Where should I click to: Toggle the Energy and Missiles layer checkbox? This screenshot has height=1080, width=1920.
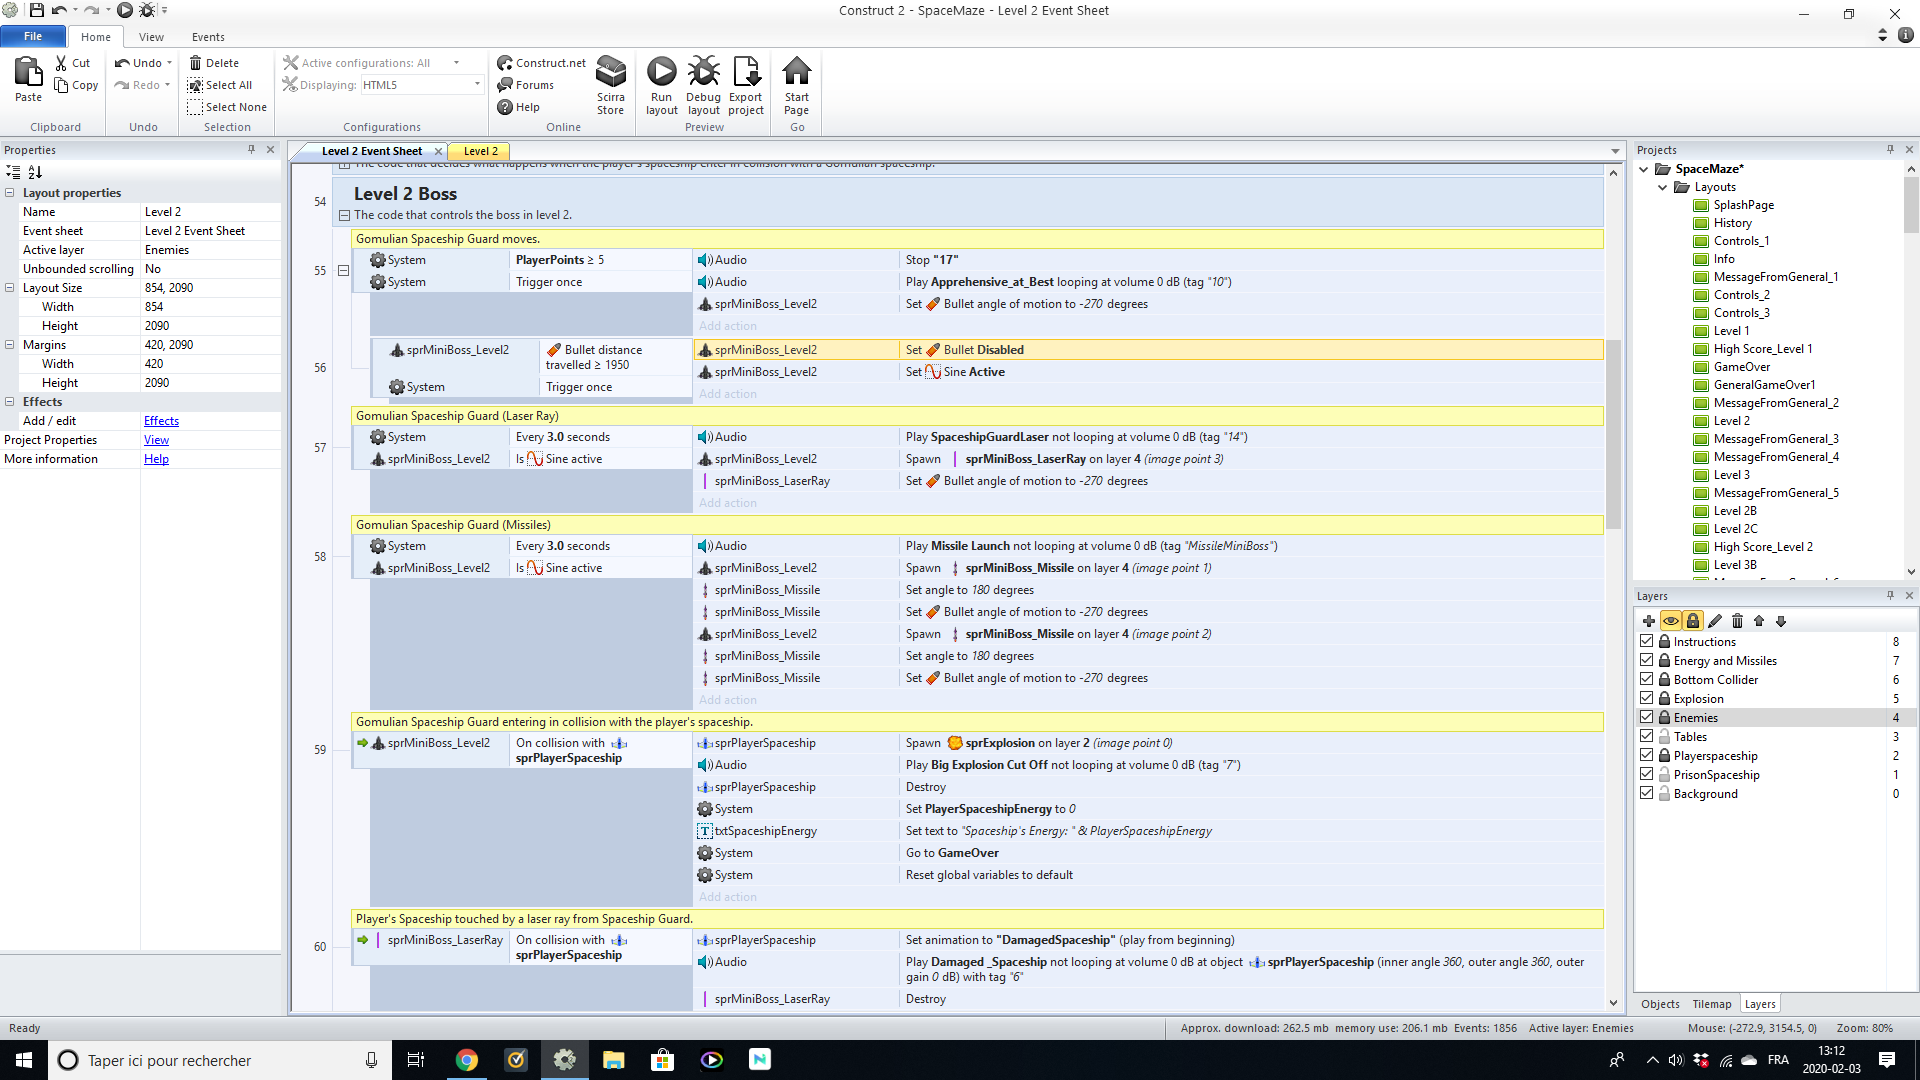pyautogui.click(x=1647, y=660)
